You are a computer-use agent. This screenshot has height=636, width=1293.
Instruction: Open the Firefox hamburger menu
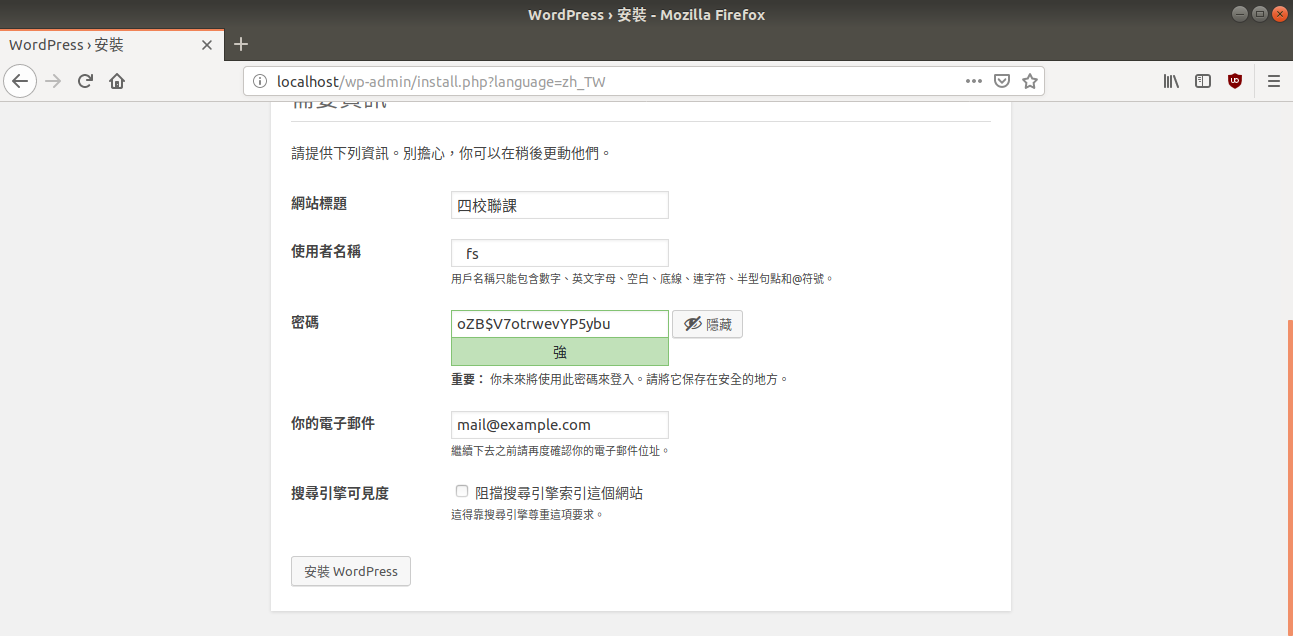click(x=1273, y=81)
